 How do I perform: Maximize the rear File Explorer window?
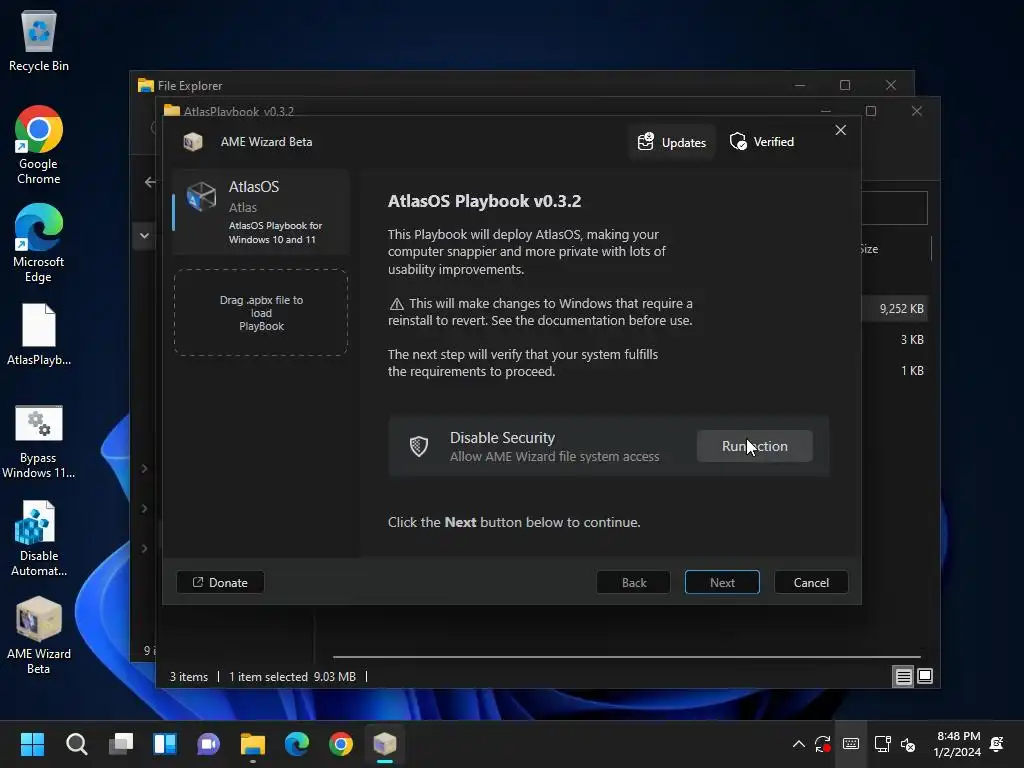click(x=845, y=85)
